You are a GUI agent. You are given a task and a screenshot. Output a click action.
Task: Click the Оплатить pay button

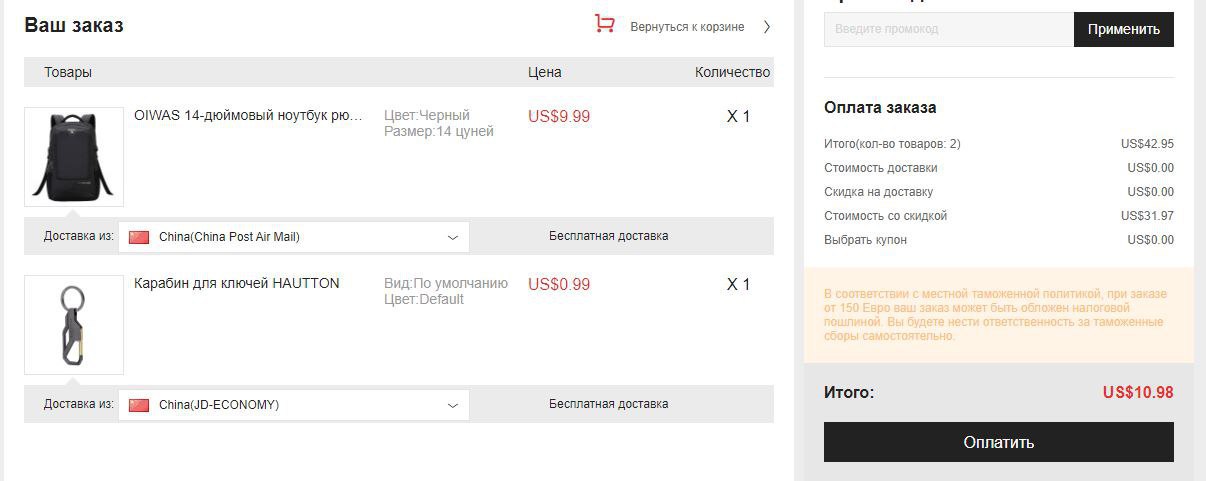click(x=999, y=442)
